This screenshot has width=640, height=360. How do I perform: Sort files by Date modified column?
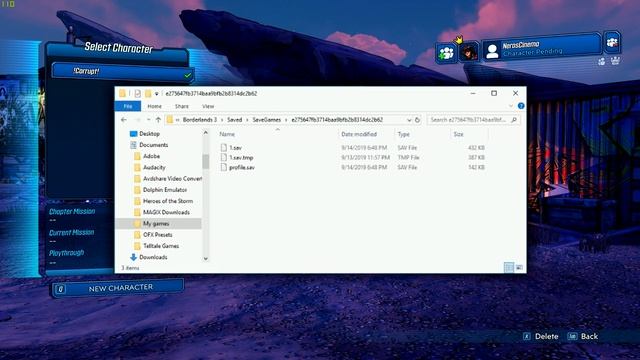tap(359, 134)
